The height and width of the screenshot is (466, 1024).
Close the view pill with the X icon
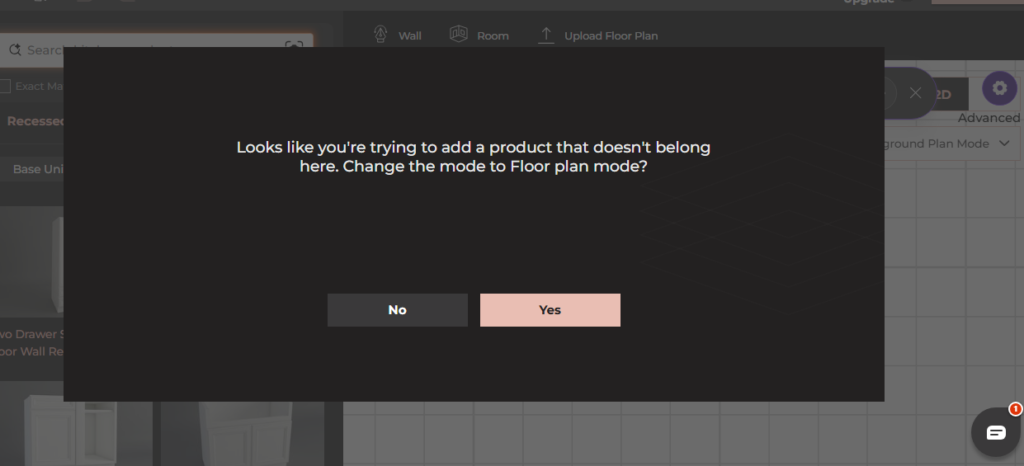[915, 93]
